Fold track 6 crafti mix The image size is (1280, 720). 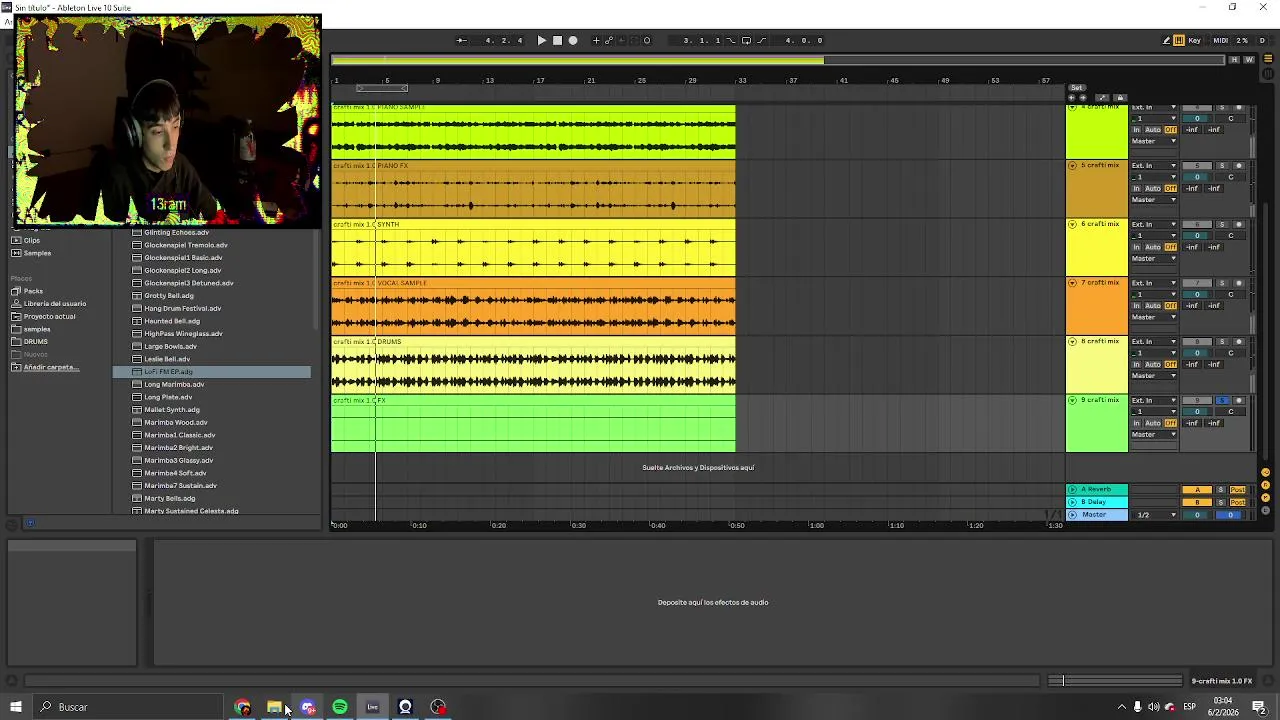pyautogui.click(x=1072, y=224)
